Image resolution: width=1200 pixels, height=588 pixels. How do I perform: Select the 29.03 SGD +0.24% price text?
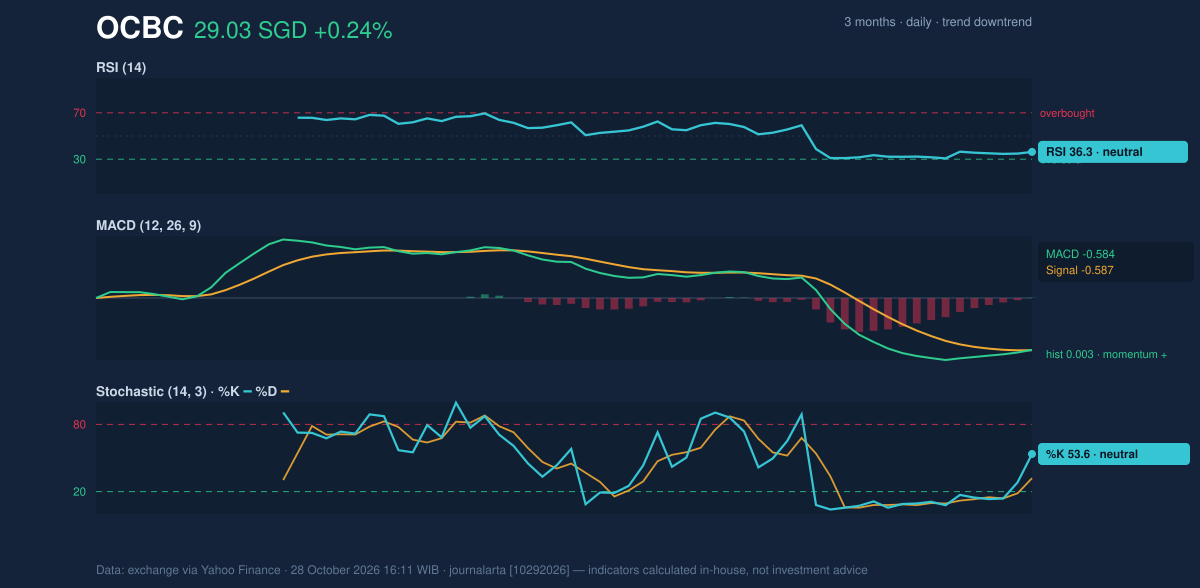(x=293, y=31)
